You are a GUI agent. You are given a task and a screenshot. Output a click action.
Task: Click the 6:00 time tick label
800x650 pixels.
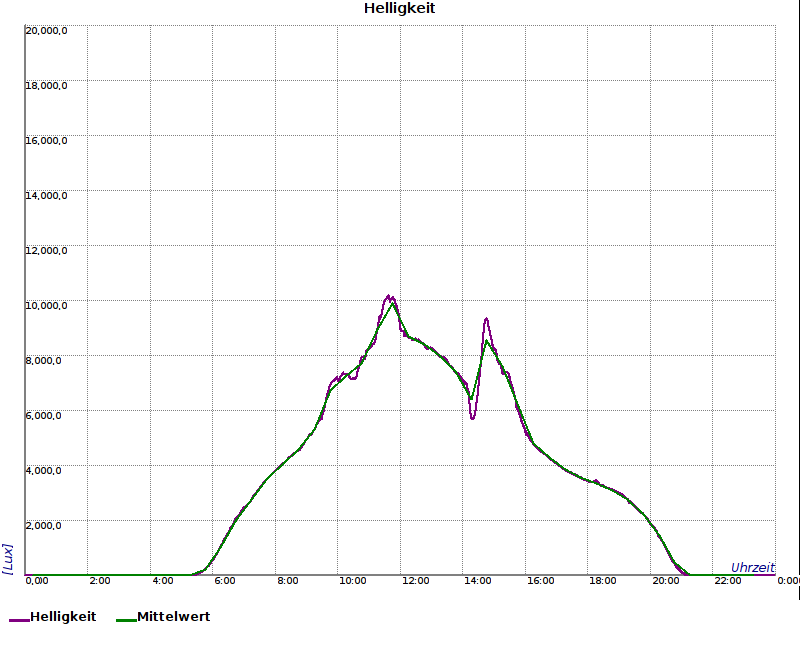click(x=225, y=581)
